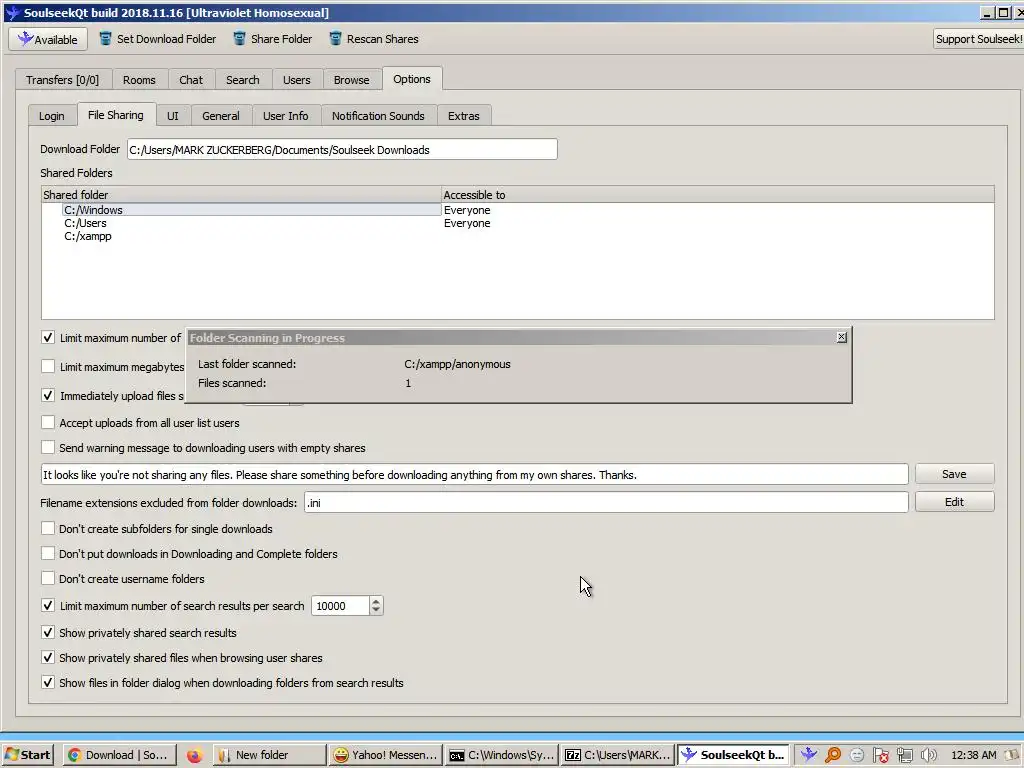The height and width of the screenshot is (768, 1024).
Task: Toggle Limit maximum number of checkbox
Action: 48,338
